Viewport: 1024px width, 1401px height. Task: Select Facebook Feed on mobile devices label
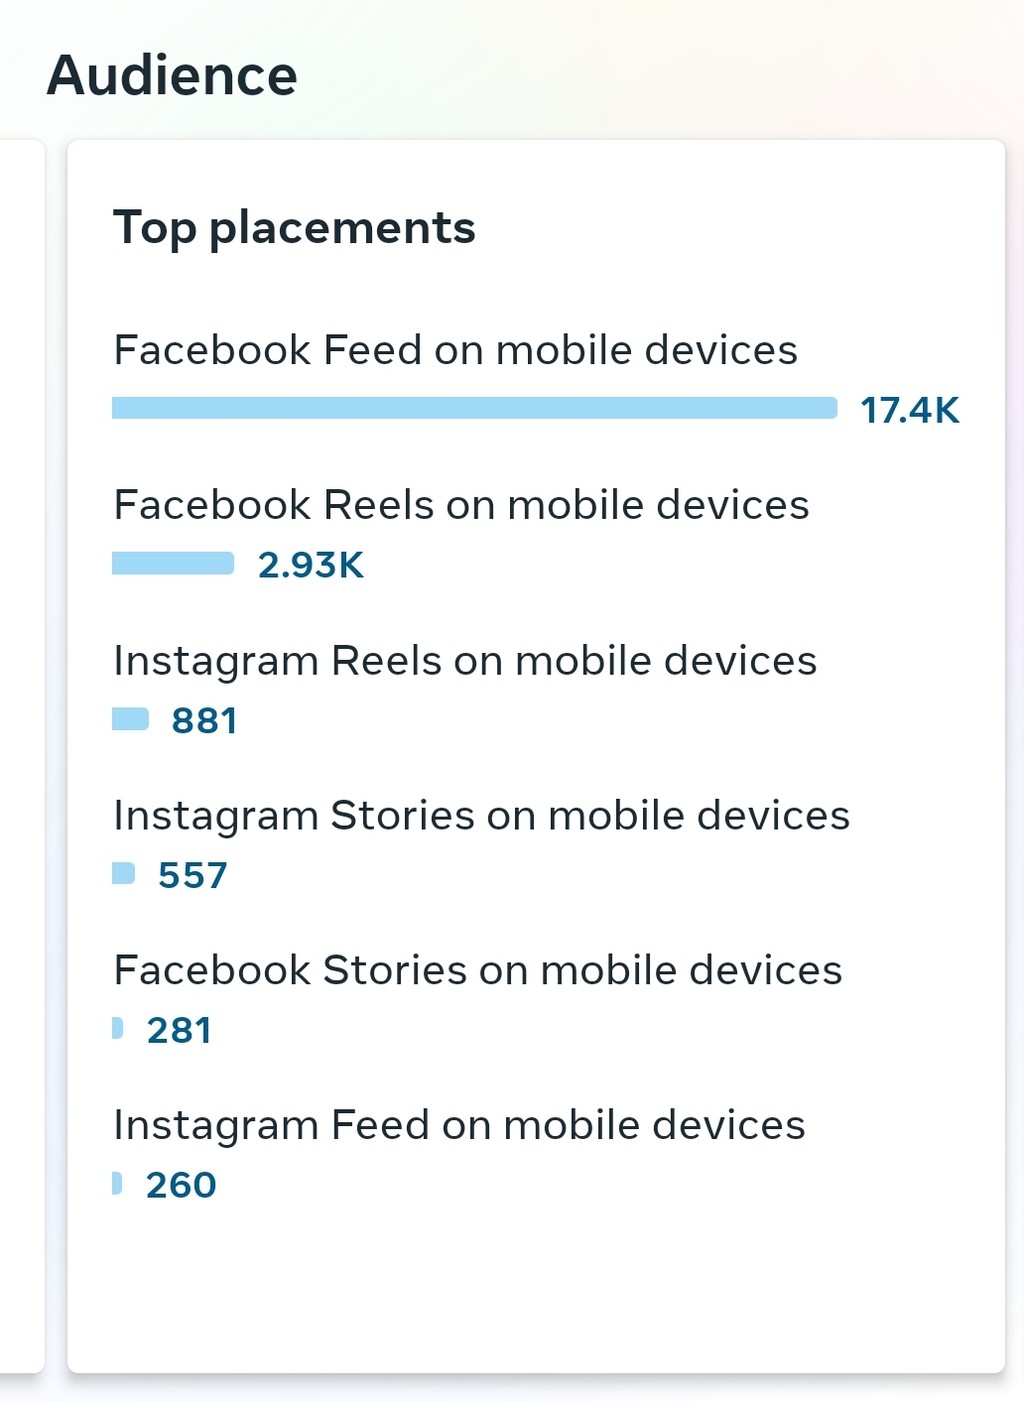click(455, 350)
